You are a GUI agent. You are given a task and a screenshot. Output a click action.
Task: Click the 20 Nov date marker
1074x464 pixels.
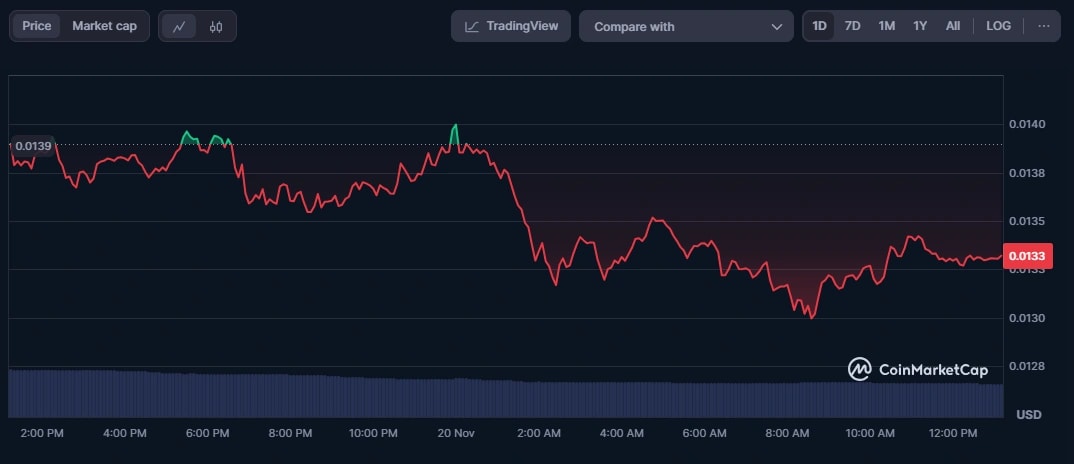456,433
